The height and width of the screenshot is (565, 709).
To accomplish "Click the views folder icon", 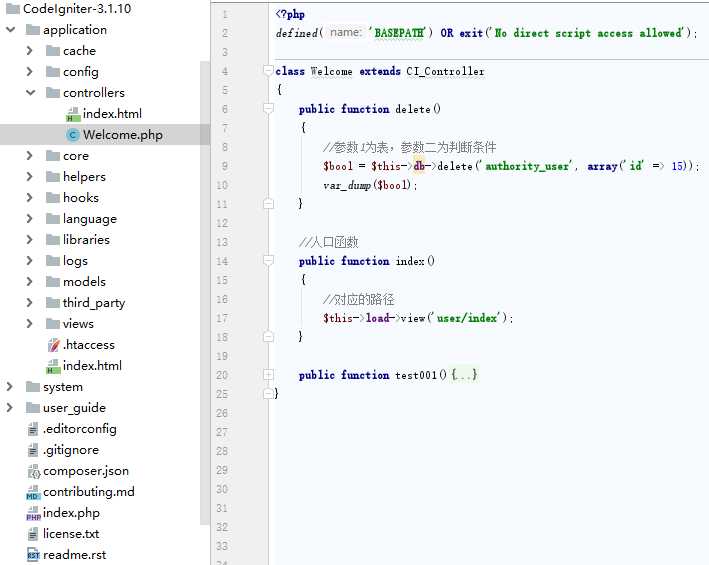I will (x=53, y=324).
